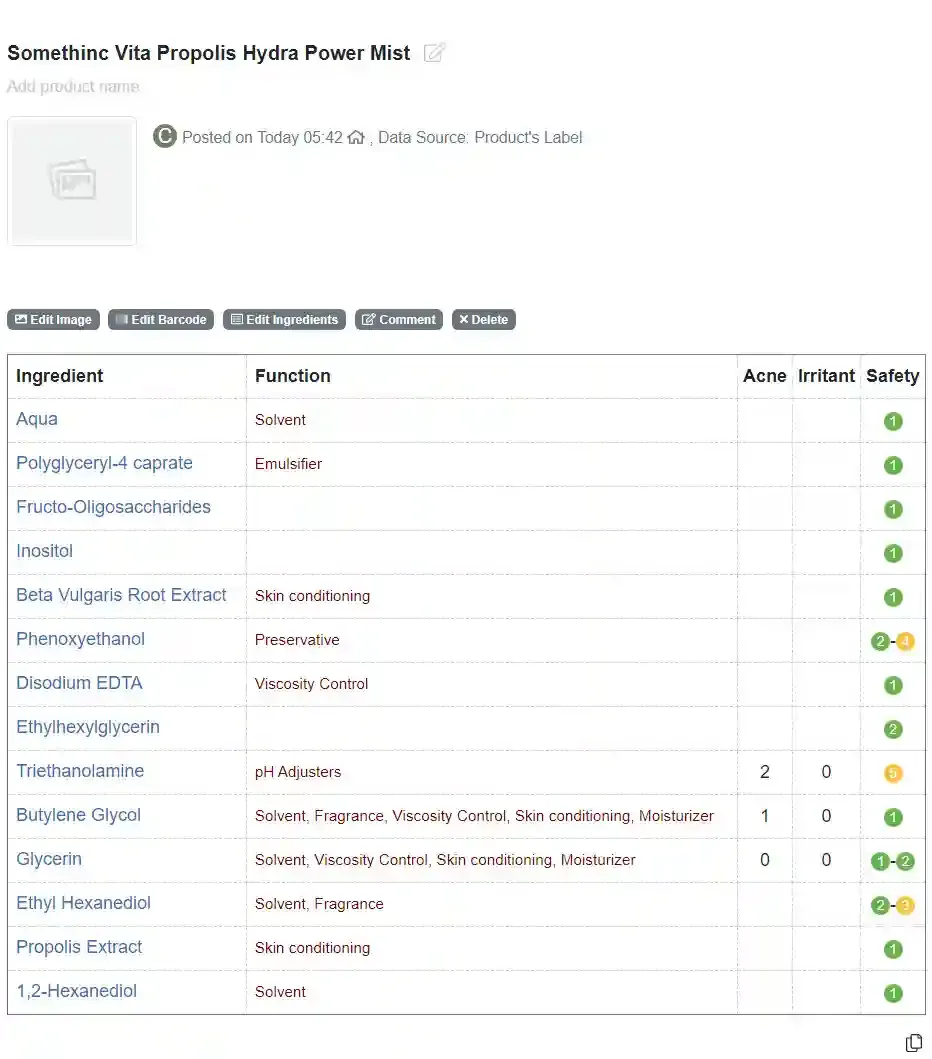The width and height of the screenshot is (932, 1059).
Task: Open the Disodium EDTA link
Action: [79, 683]
